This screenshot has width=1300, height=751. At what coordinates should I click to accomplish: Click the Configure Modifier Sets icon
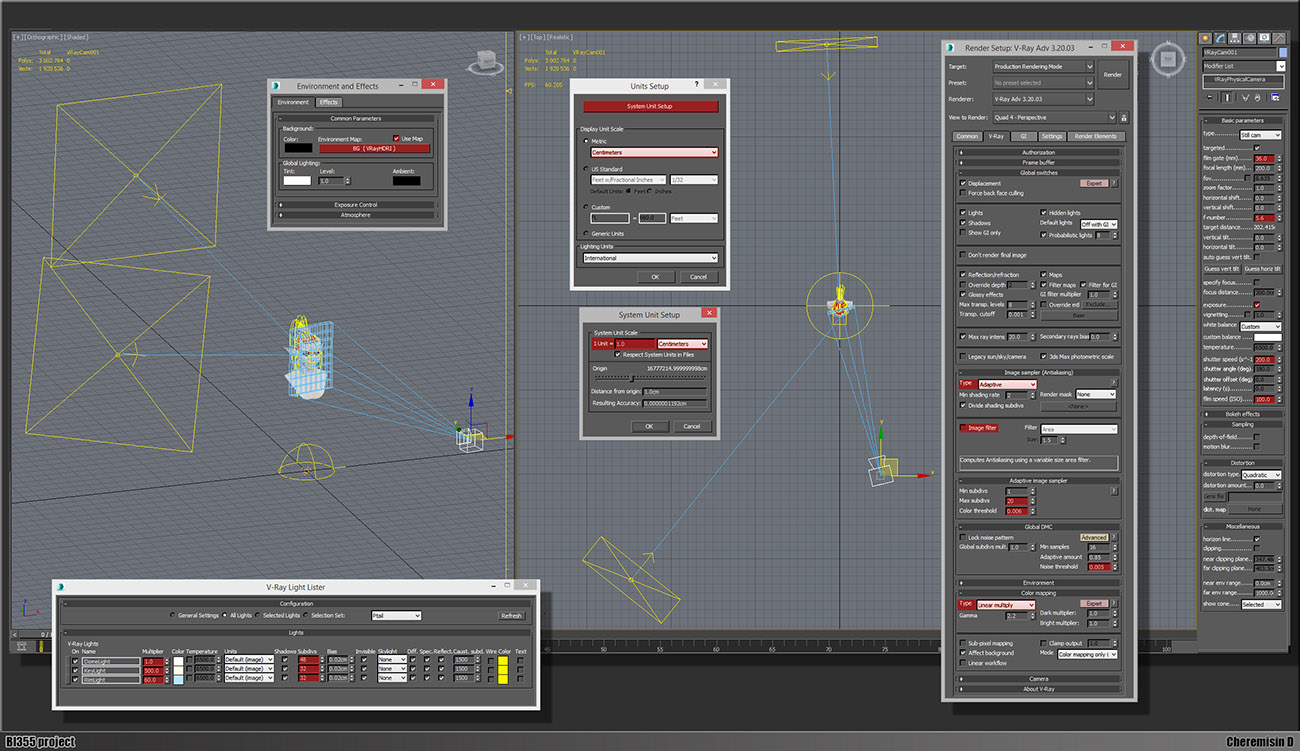(1275, 98)
